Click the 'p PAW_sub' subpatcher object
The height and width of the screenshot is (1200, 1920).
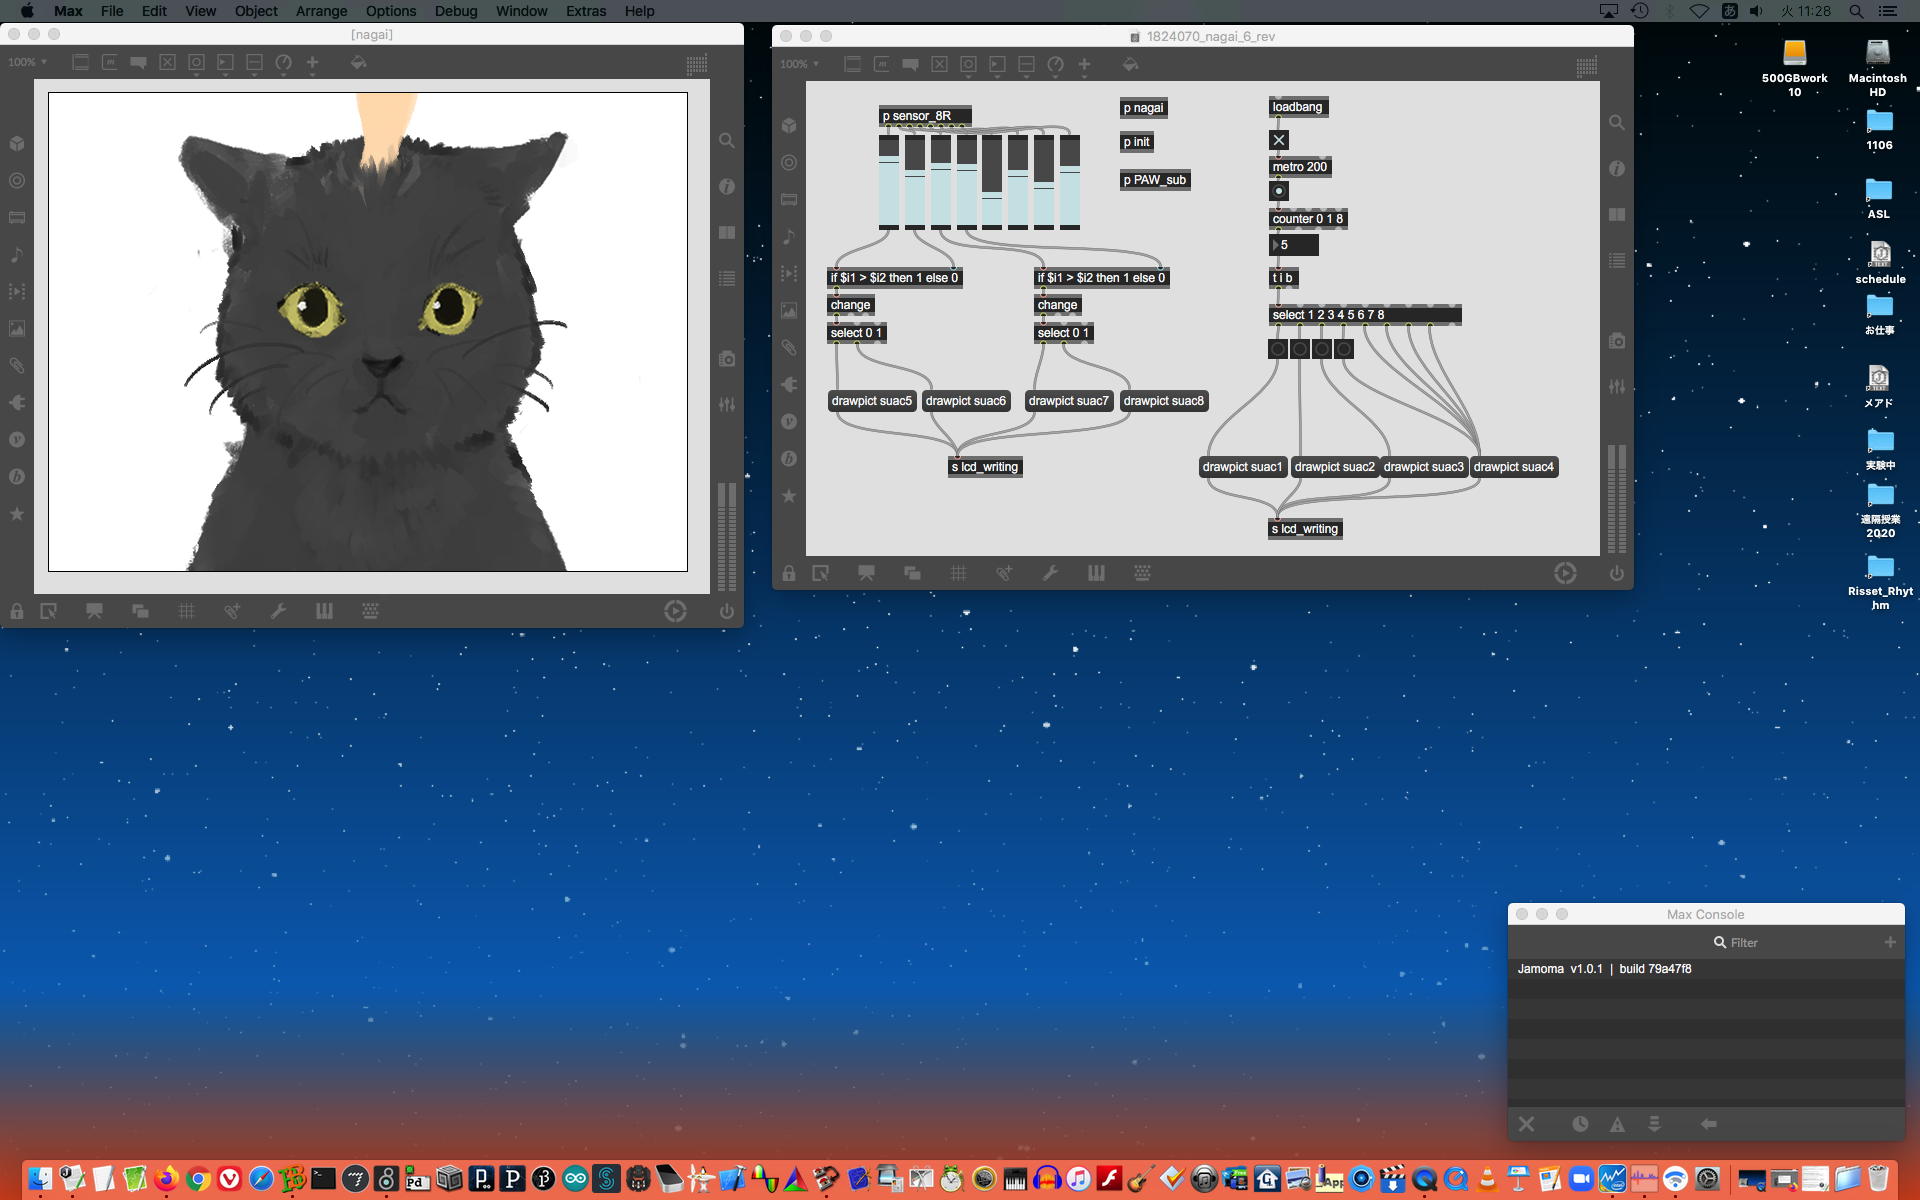click(1154, 180)
